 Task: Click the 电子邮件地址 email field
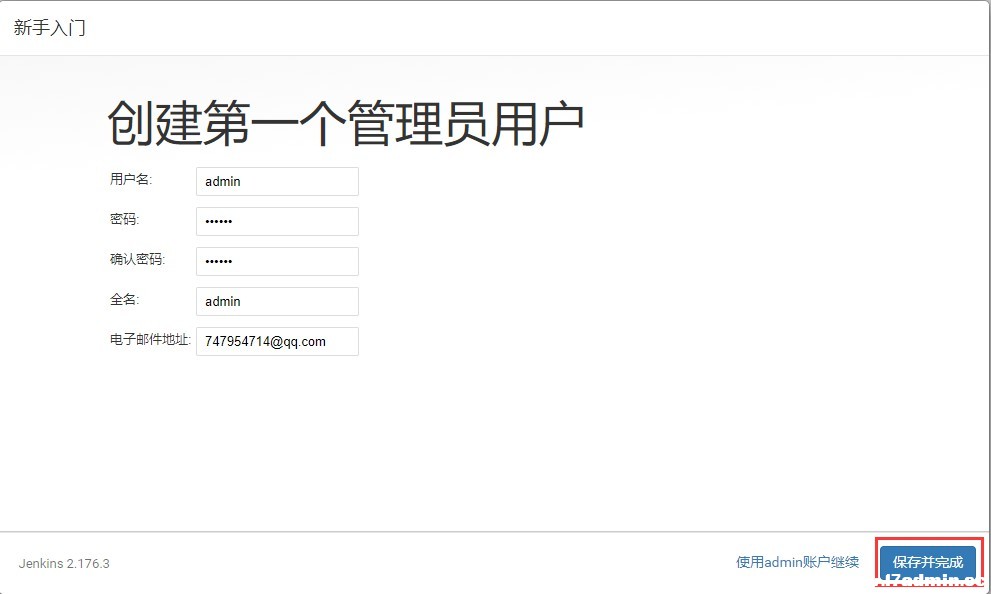point(277,341)
